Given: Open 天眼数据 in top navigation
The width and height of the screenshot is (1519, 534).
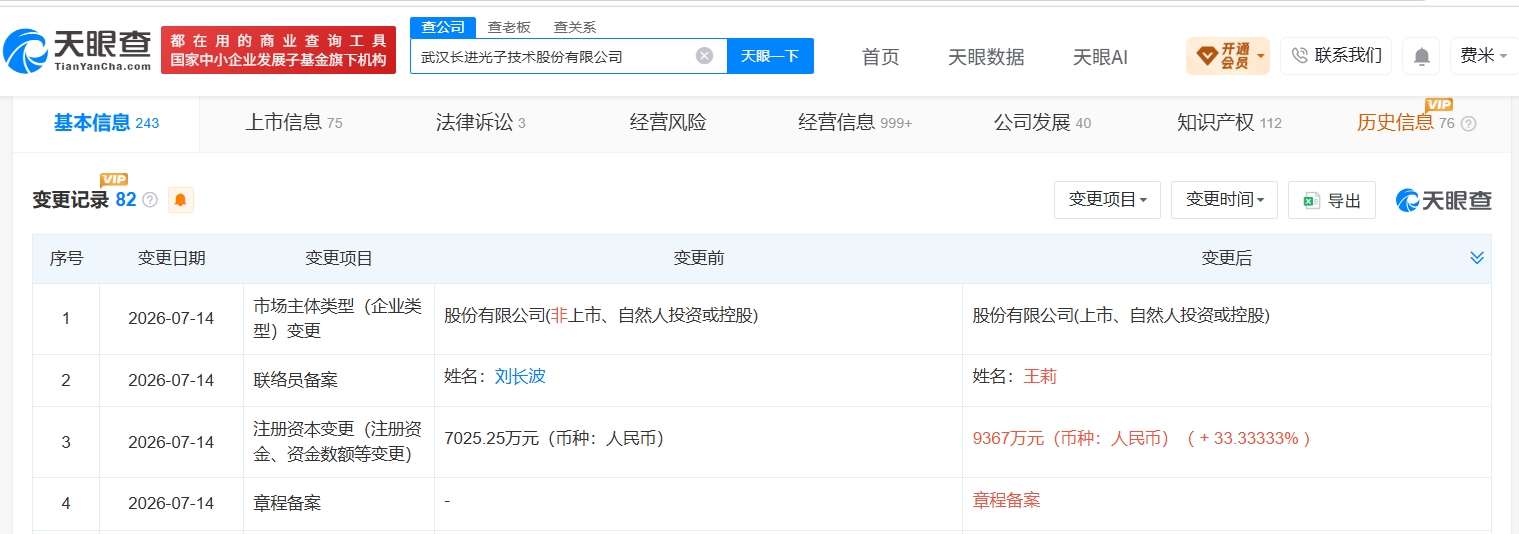Looking at the screenshot, I should [986, 57].
